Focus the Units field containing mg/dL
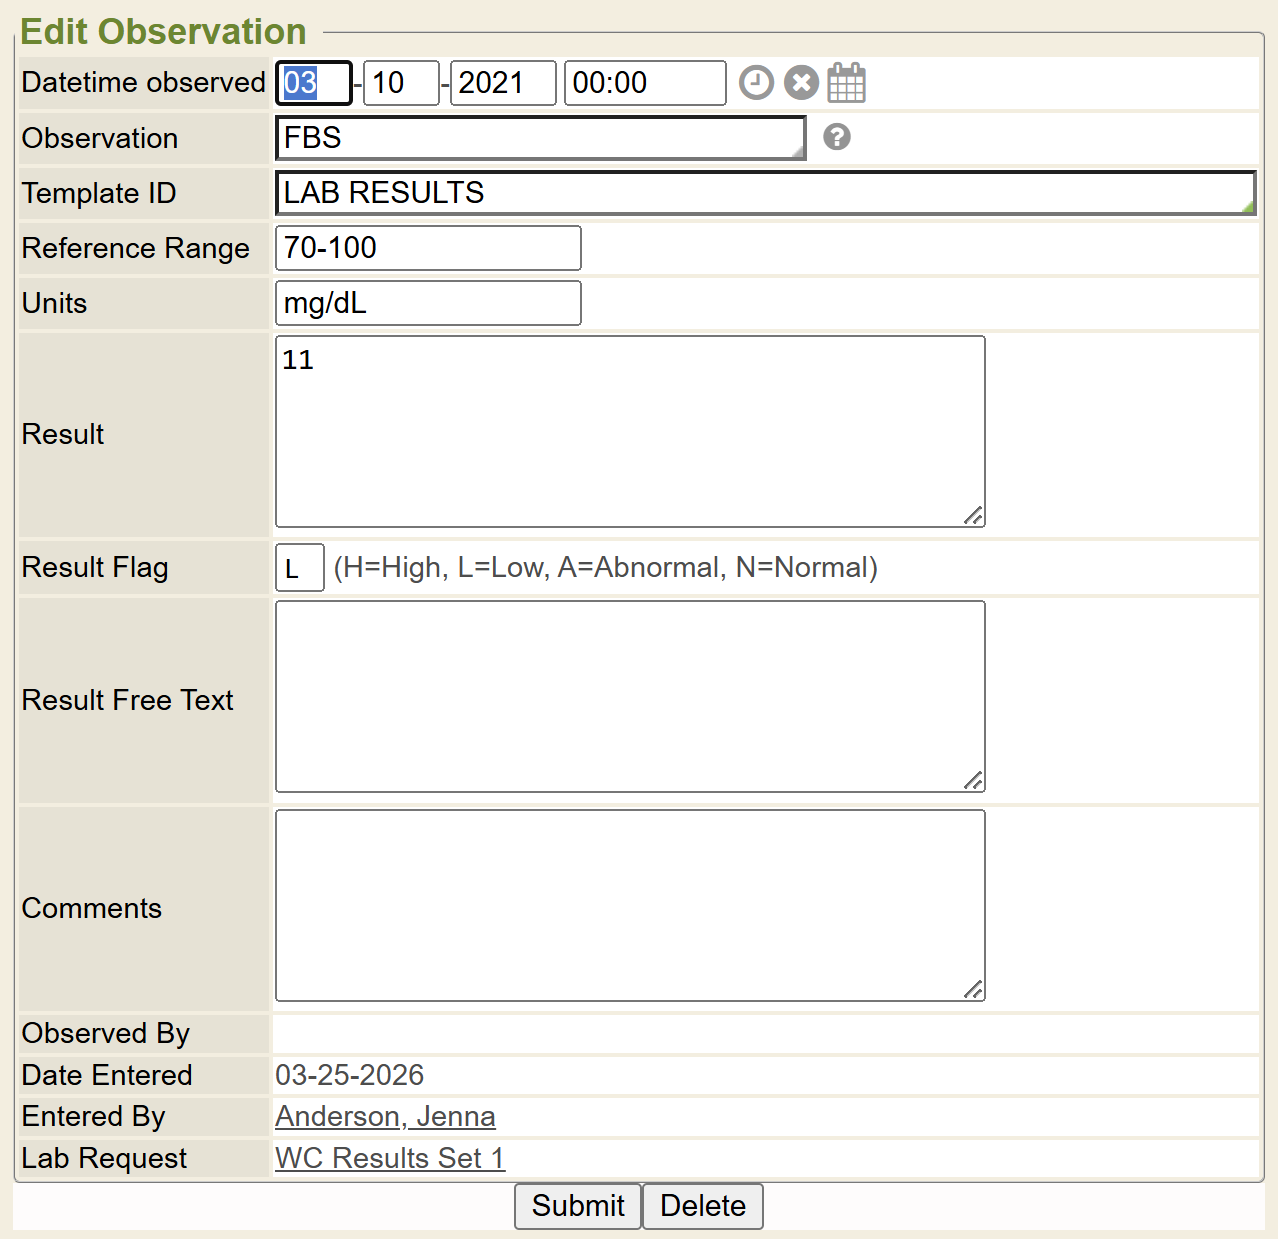The width and height of the screenshot is (1278, 1239). click(428, 303)
